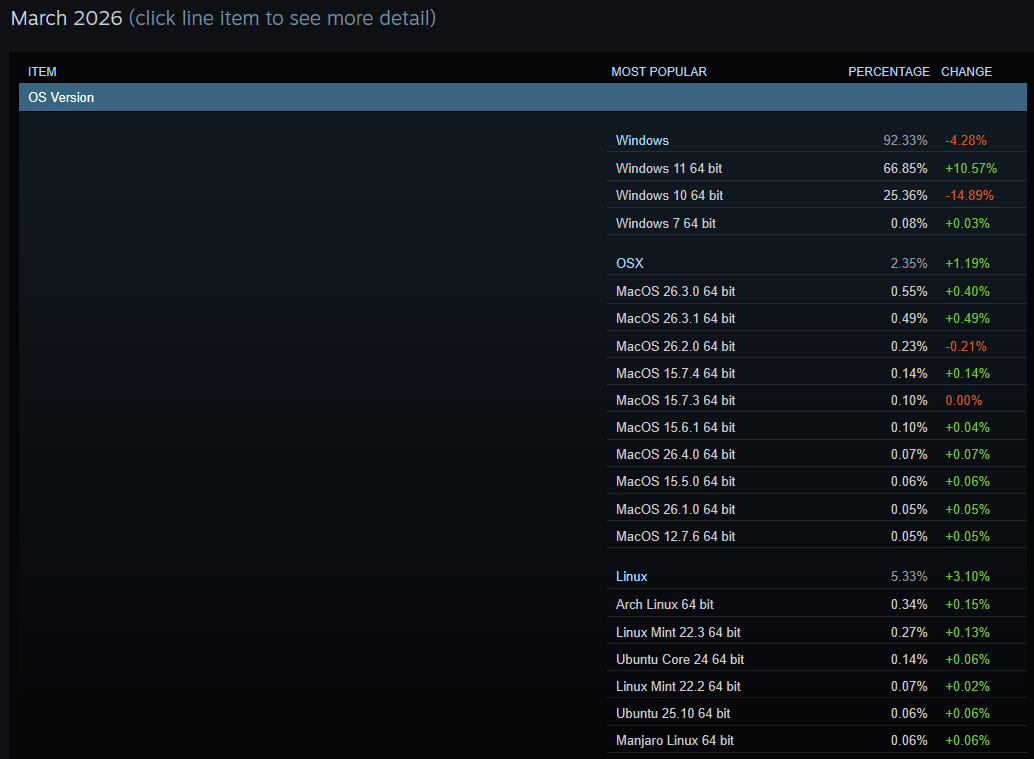Select the MacOS 26.2.0 64 bit entry
This screenshot has width=1034, height=759.
tap(816, 346)
